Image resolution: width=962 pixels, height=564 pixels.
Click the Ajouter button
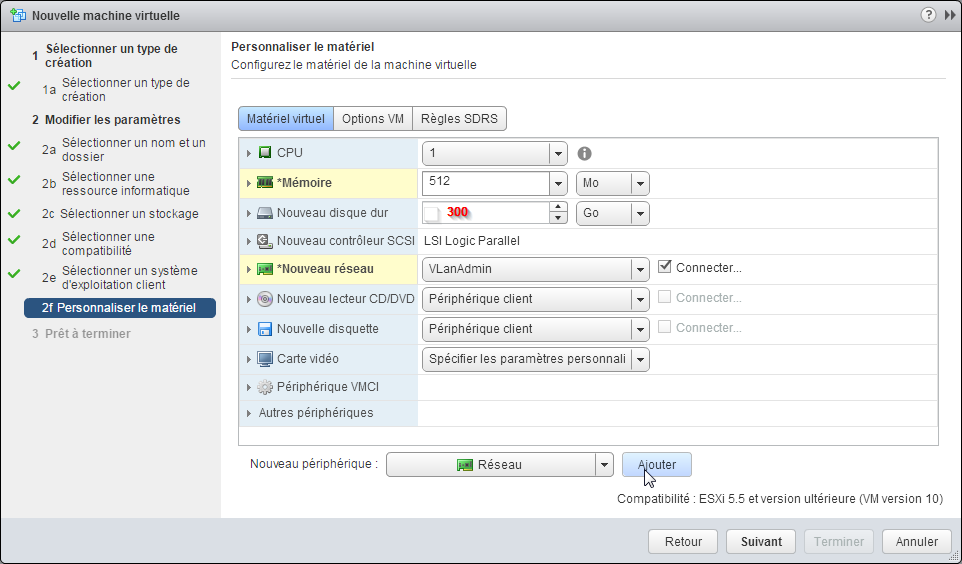[x=656, y=465]
